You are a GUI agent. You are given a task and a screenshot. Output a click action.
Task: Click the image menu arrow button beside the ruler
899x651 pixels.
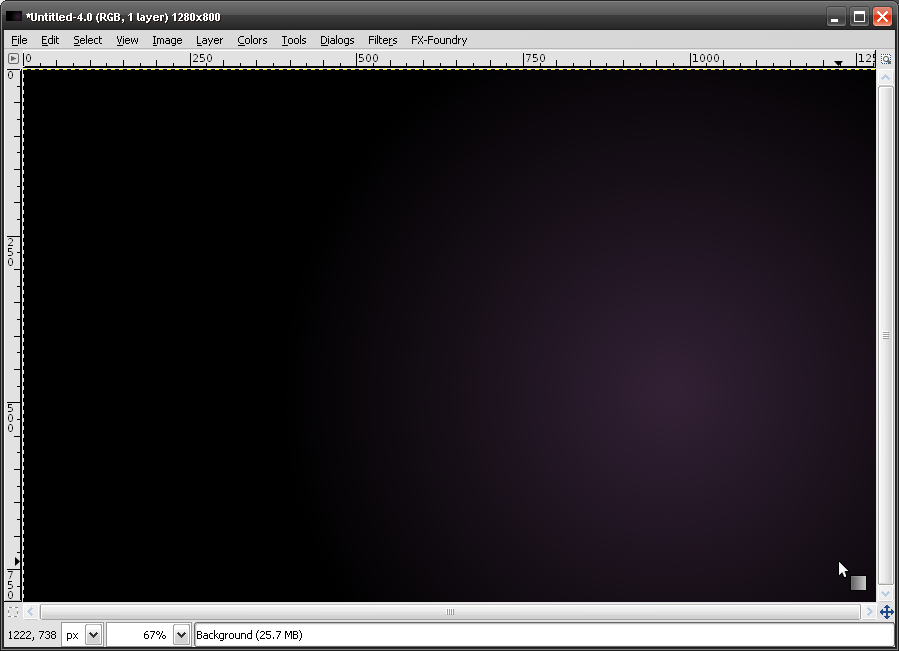click(x=13, y=59)
